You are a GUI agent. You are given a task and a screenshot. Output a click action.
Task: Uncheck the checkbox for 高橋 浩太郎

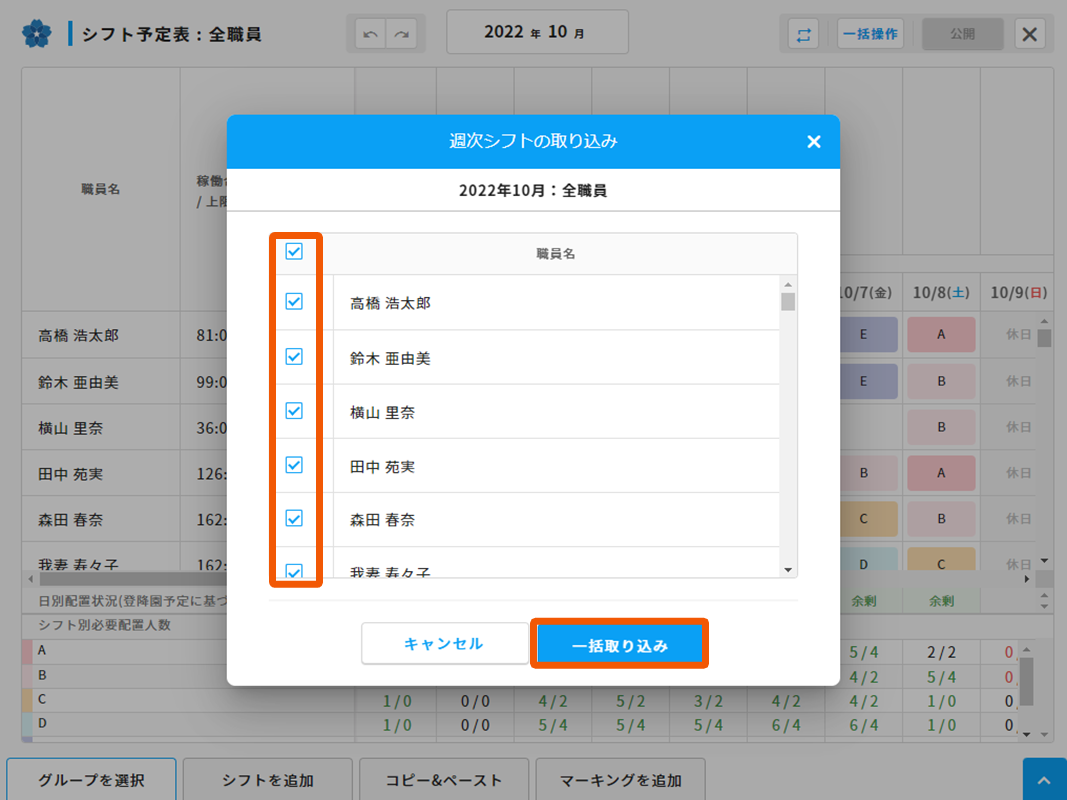click(294, 301)
